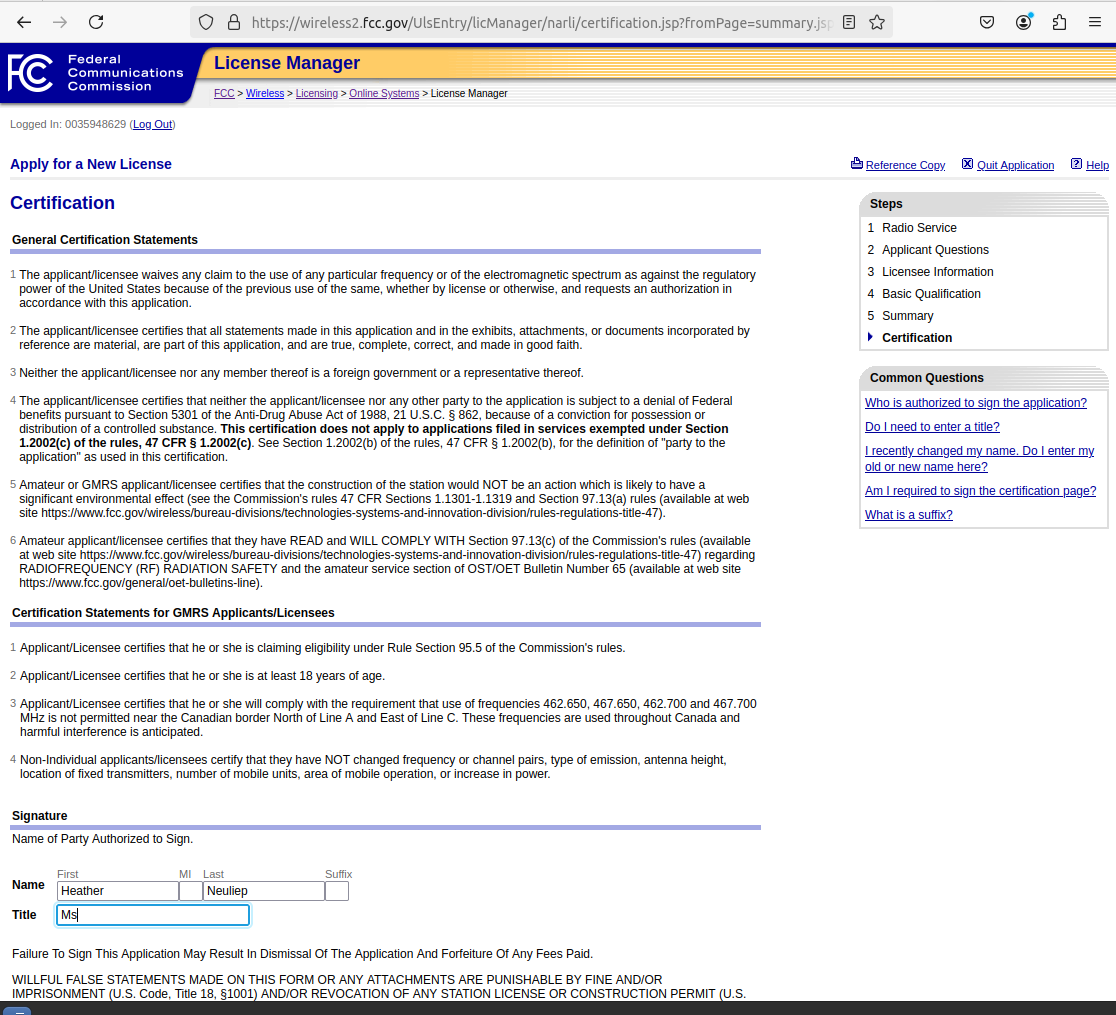Select the Wireless breadcrumb link
The height and width of the screenshot is (1015, 1116).
(x=265, y=93)
